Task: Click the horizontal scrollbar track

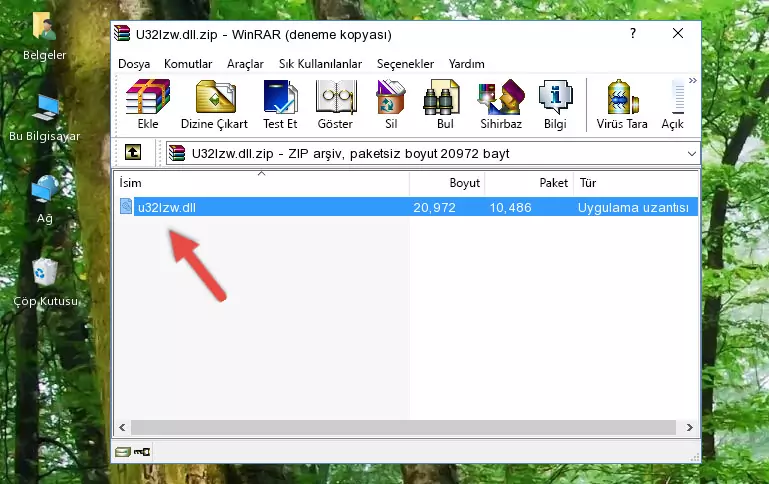Action: click(403, 427)
